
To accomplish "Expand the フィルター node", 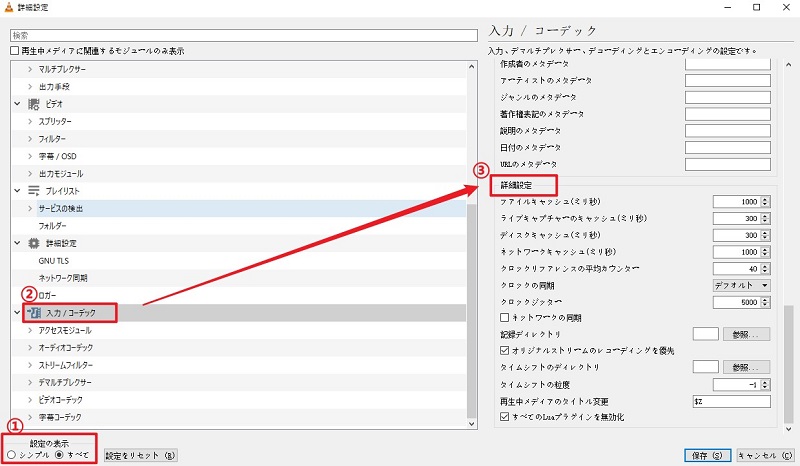I will coord(30,139).
